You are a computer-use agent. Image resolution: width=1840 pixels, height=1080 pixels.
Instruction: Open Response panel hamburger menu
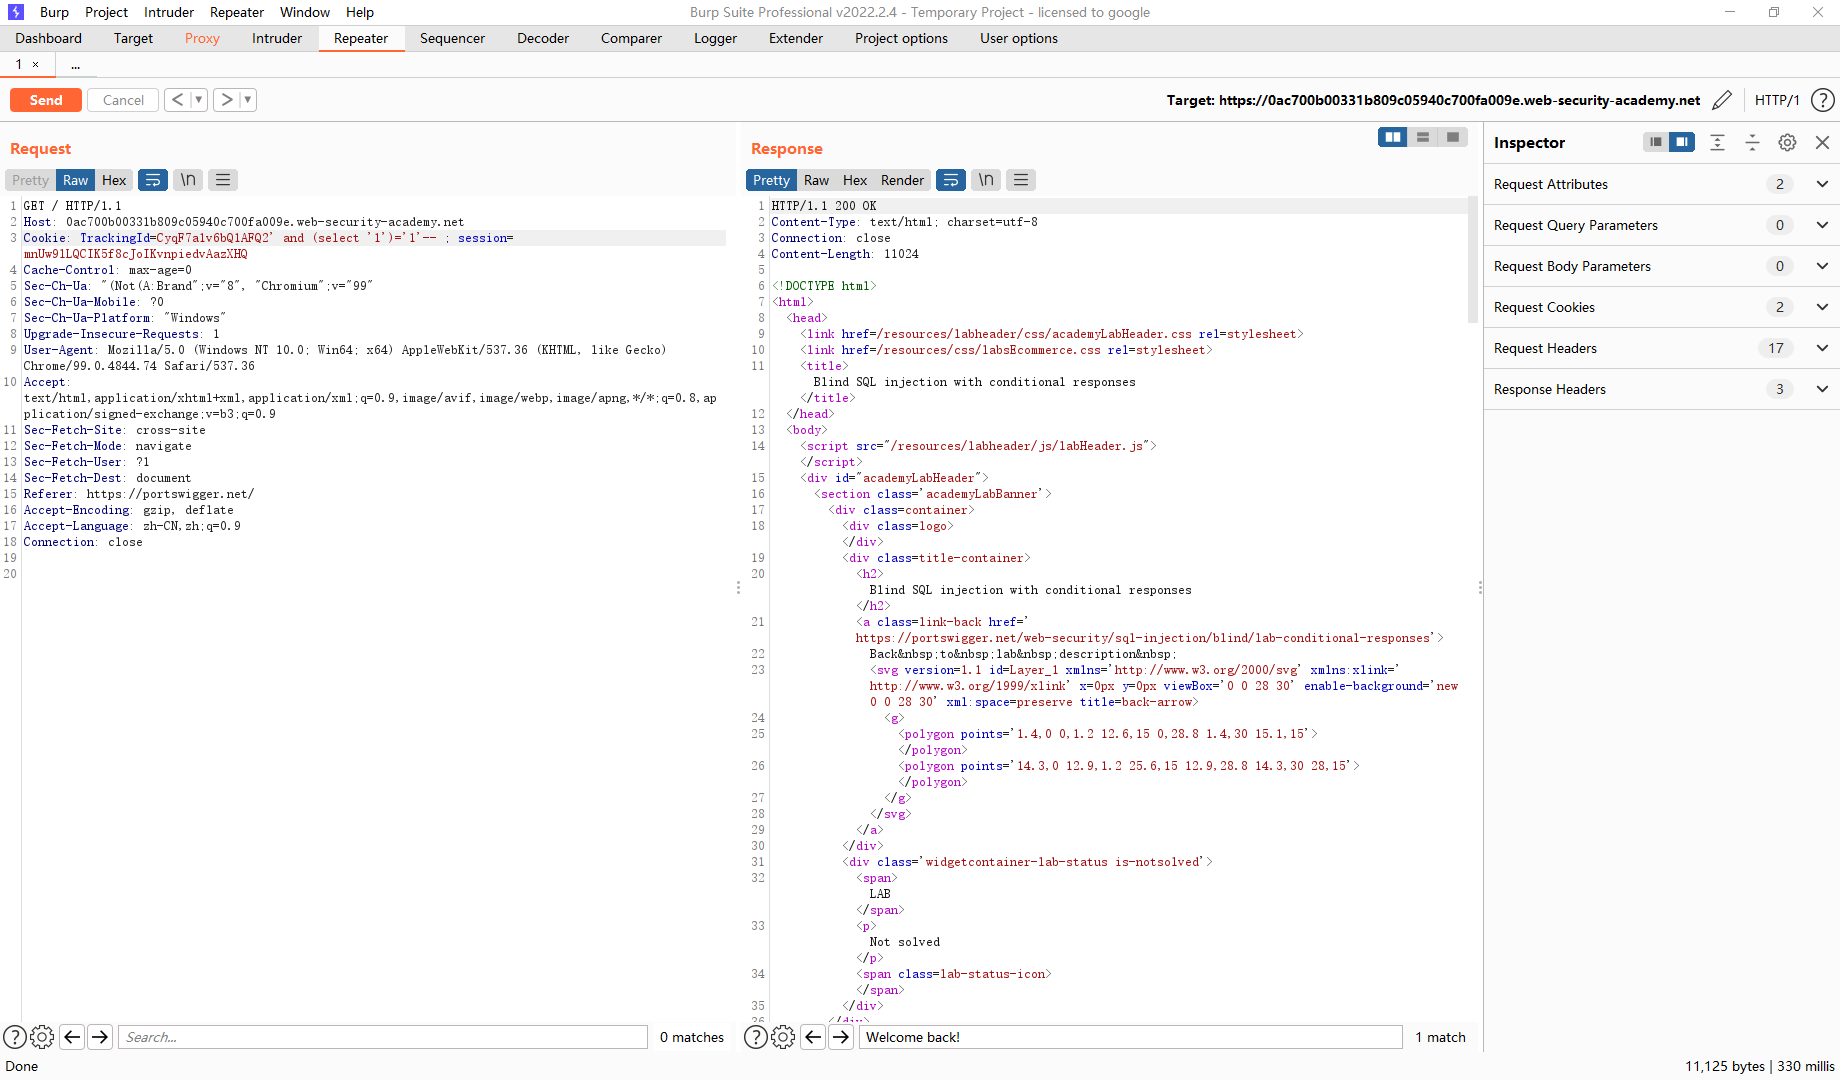point(1021,180)
